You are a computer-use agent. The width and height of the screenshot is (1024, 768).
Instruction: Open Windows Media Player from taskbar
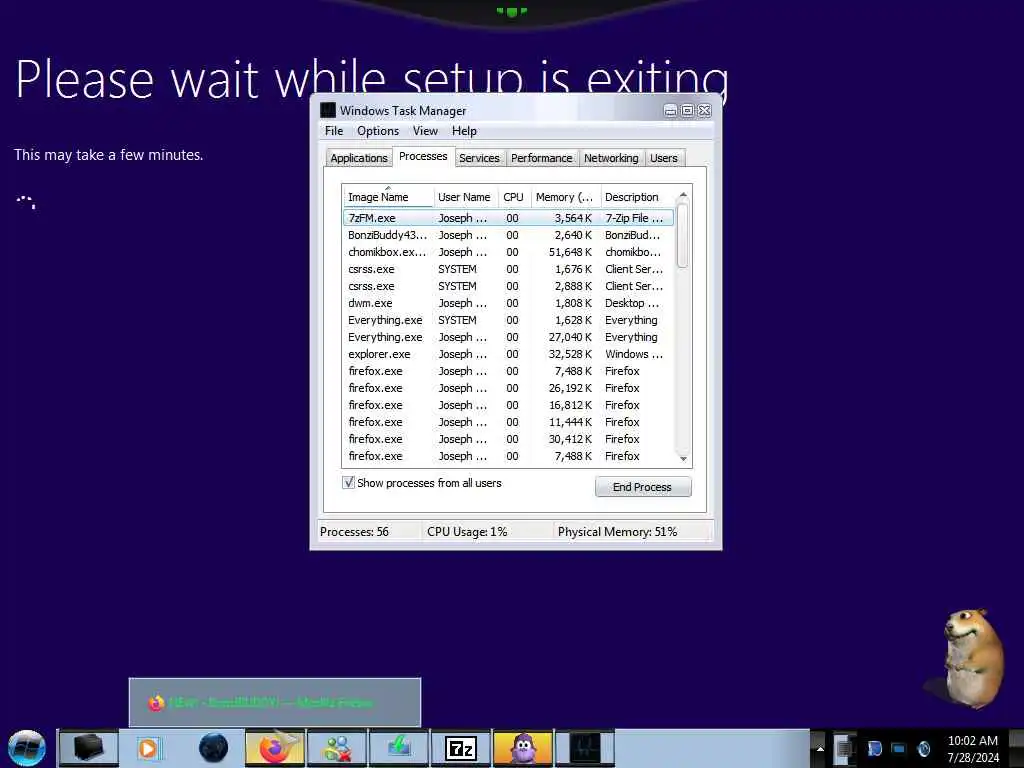coord(150,748)
